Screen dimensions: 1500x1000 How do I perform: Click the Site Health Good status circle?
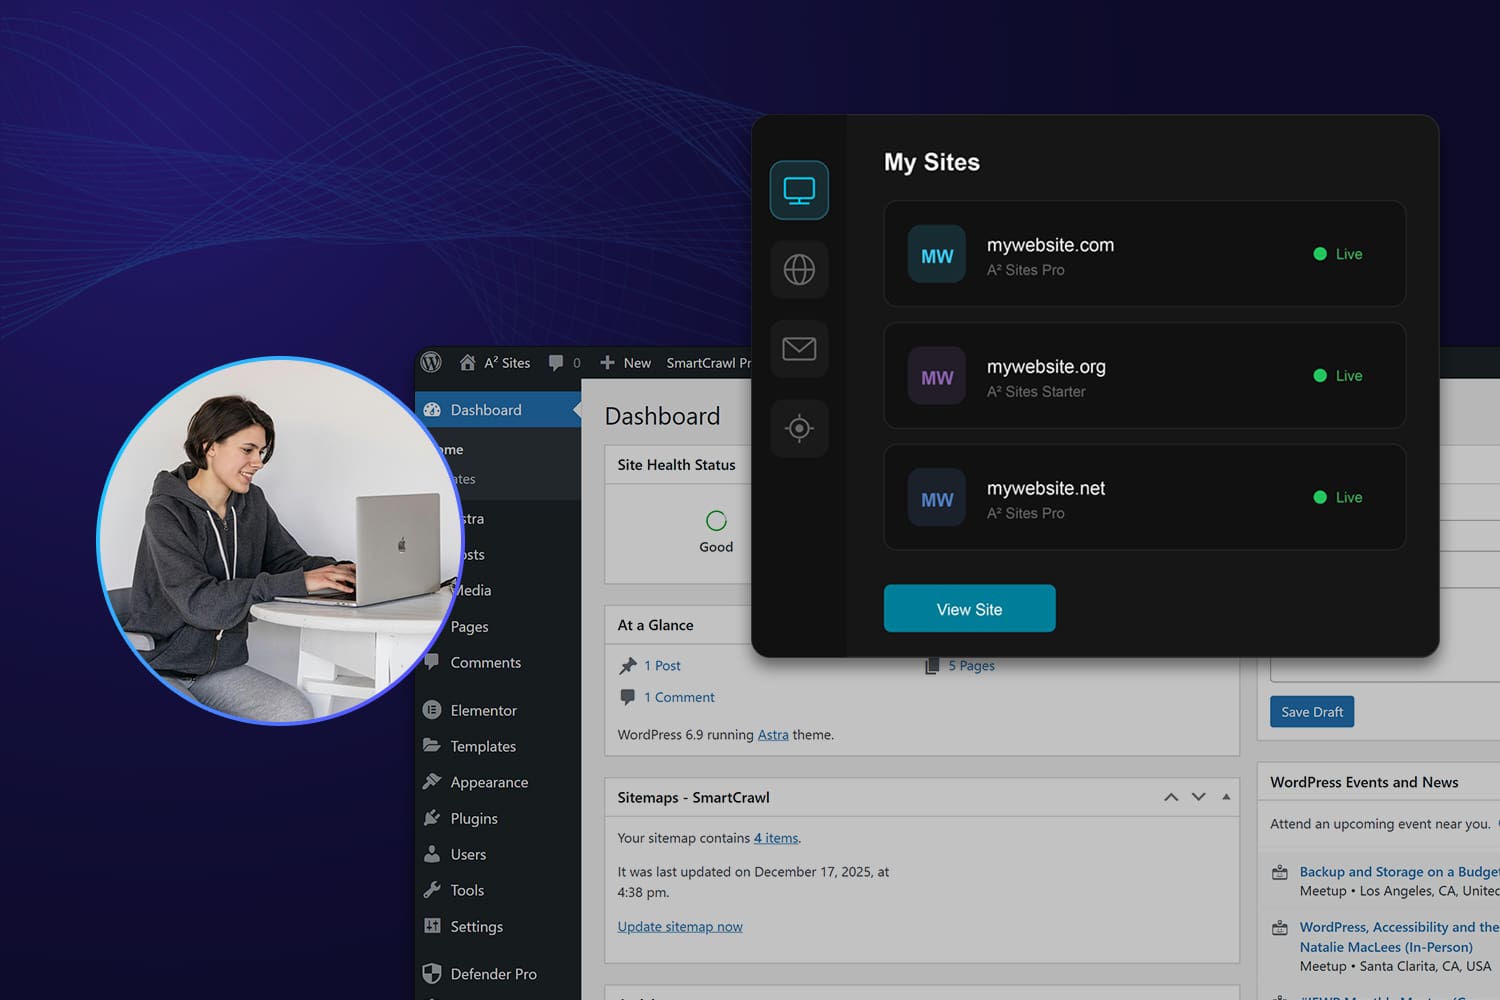(716, 521)
